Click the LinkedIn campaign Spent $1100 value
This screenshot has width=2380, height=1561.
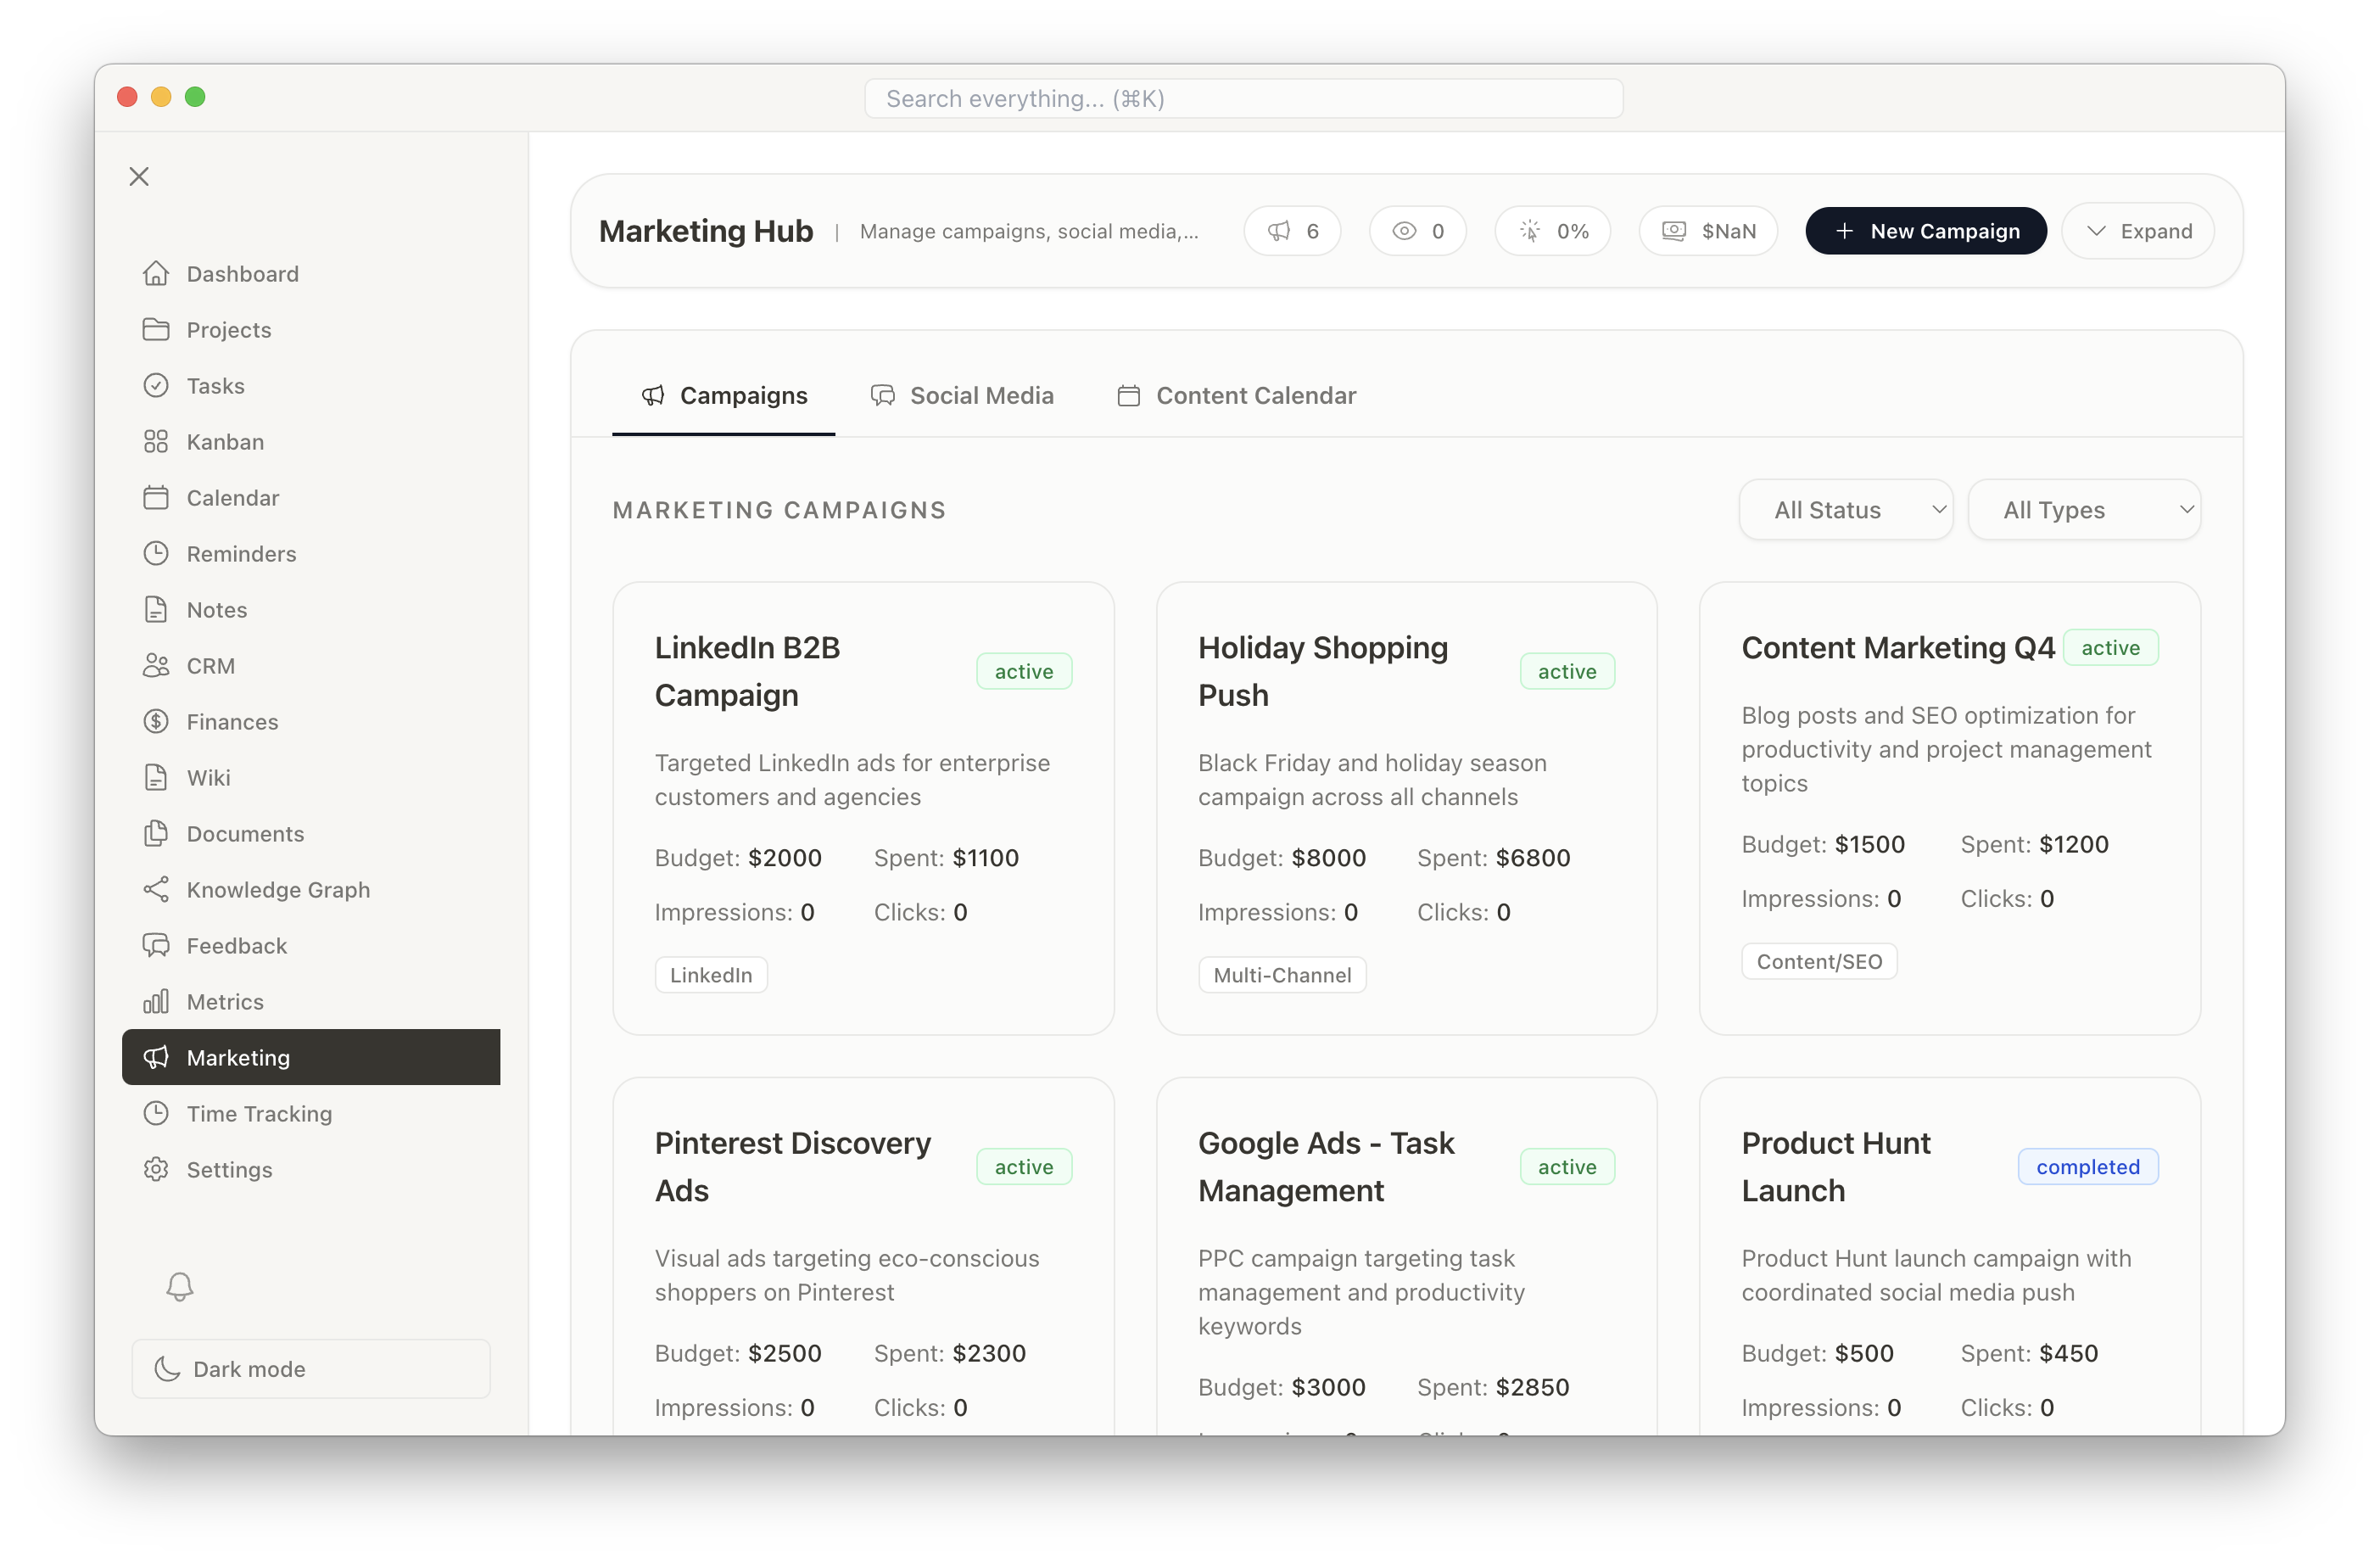[985, 858]
